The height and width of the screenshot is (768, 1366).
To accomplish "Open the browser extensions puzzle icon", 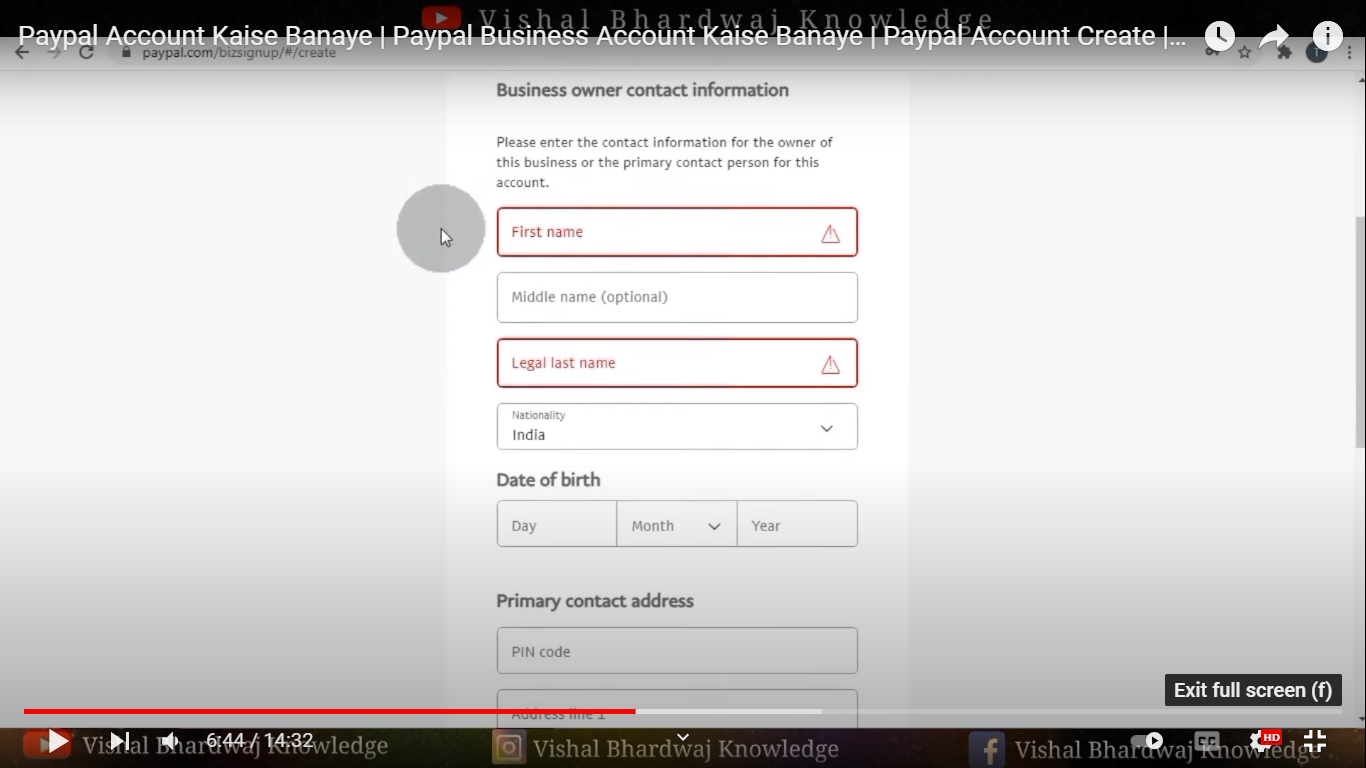I will click(x=1284, y=52).
